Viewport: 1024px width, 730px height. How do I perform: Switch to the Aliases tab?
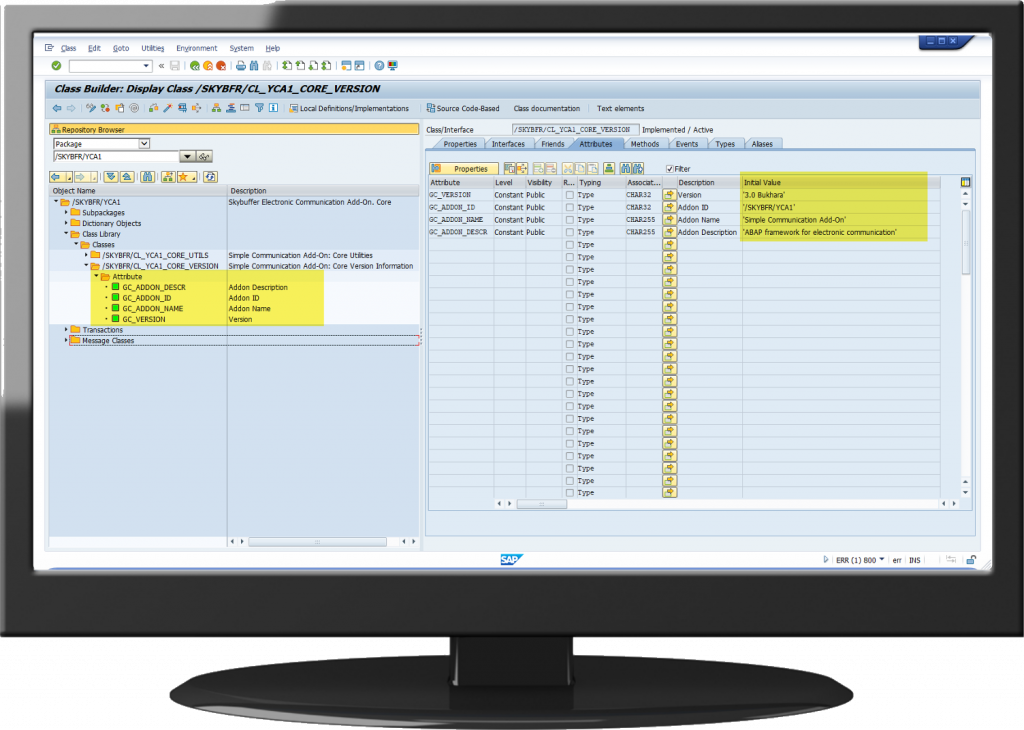coord(762,144)
